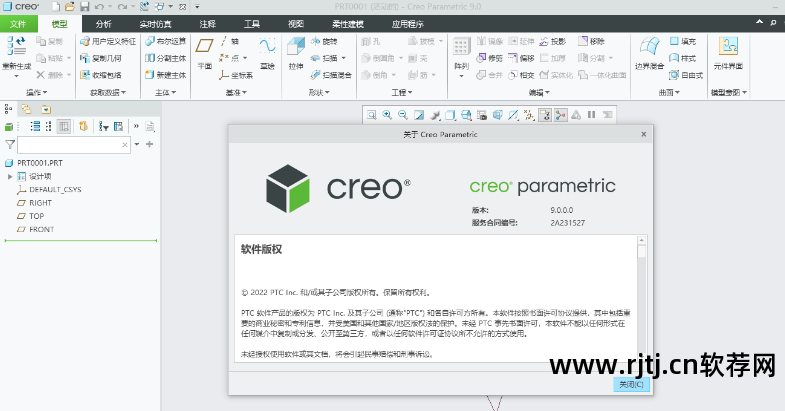
Task: Expand the 编辑 group dropdown
Action: point(539,93)
